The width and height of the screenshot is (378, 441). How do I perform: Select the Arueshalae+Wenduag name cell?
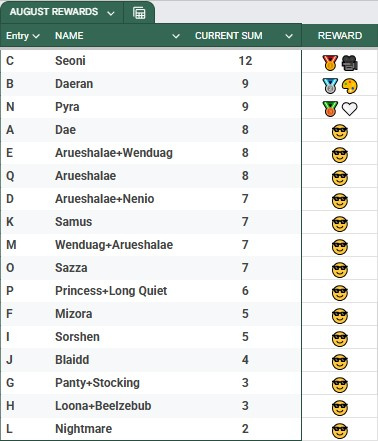[x=114, y=153]
